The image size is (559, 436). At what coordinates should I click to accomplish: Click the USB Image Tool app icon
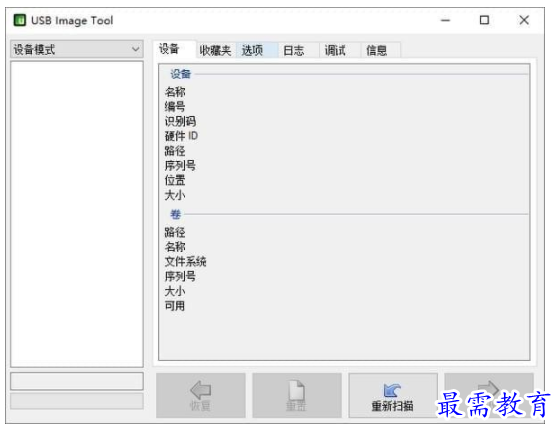click(20, 20)
